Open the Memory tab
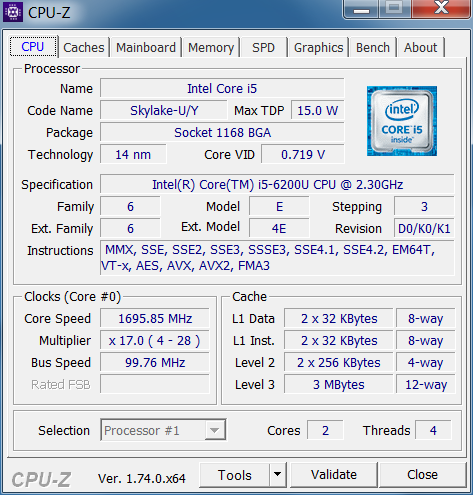473x495 pixels. tap(211, 47)
